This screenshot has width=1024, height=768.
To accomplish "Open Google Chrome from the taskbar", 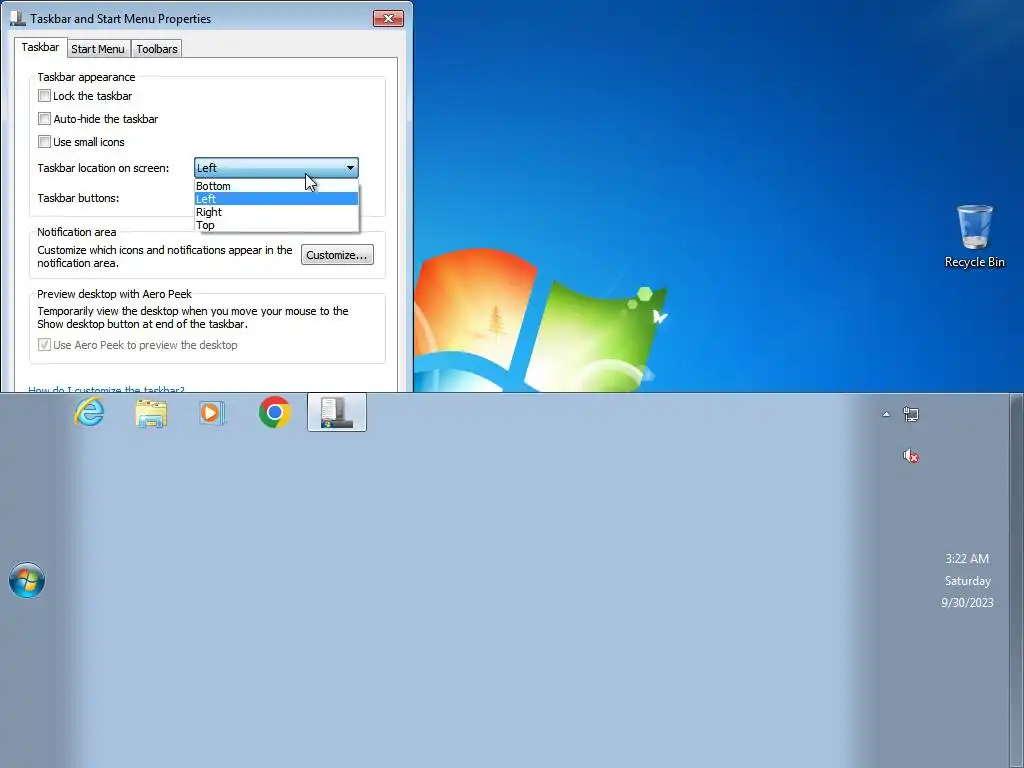I will click(275, 412).
